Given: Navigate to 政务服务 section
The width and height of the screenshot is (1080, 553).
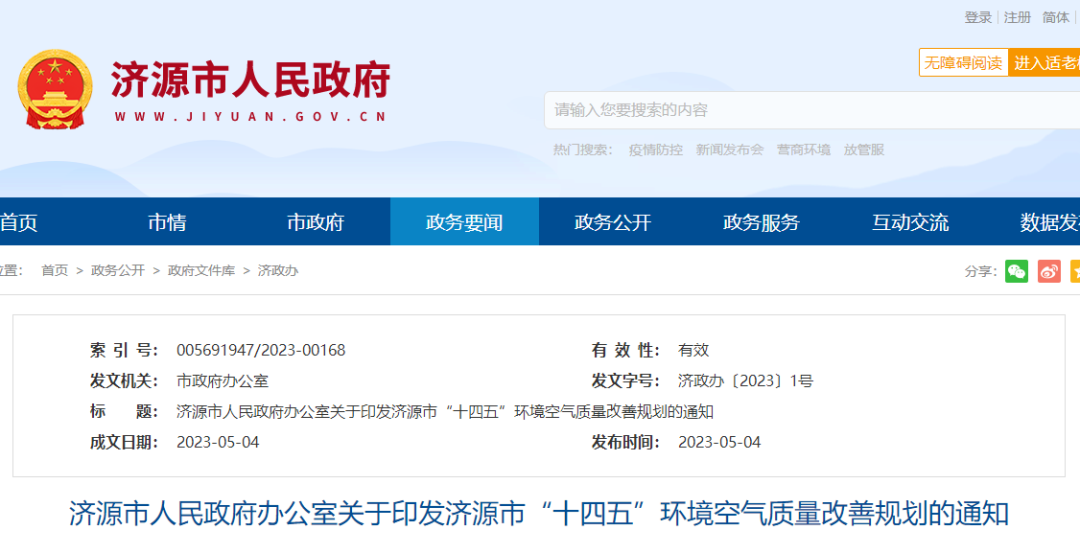Looking at the screenshot, I should [x=761, y=222].
